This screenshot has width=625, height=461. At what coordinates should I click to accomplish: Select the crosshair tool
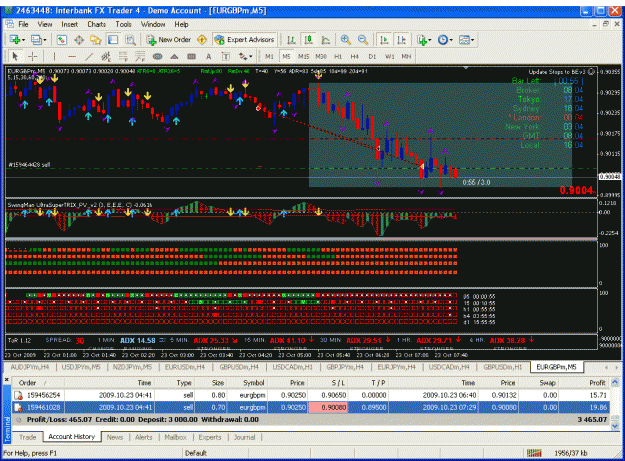pyautogui.click(x=33, y=56)
